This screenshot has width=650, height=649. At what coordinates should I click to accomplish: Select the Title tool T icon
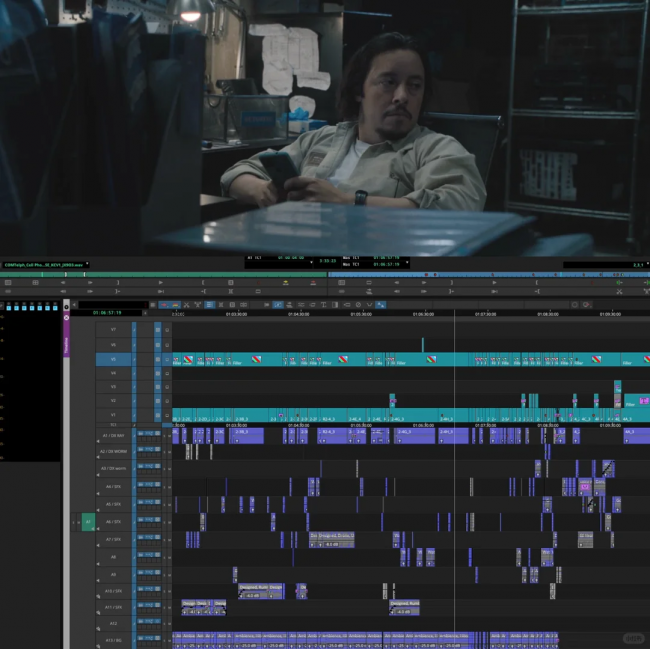(323, 305)
